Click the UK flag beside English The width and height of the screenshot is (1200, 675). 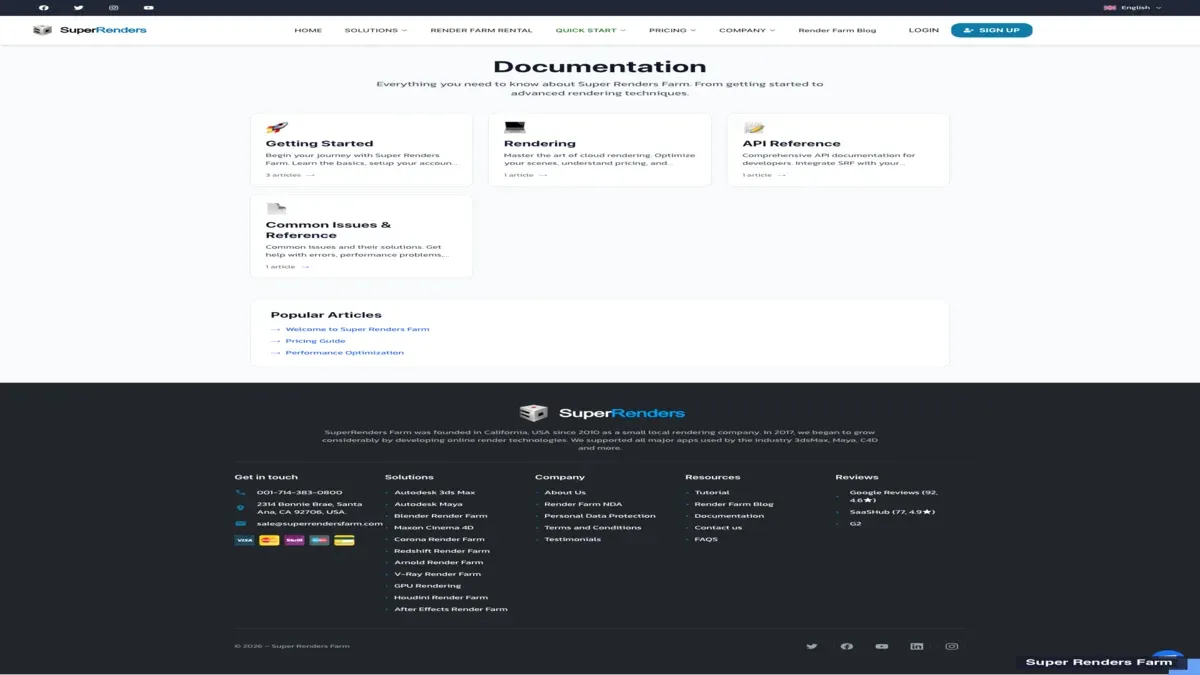1110,8
